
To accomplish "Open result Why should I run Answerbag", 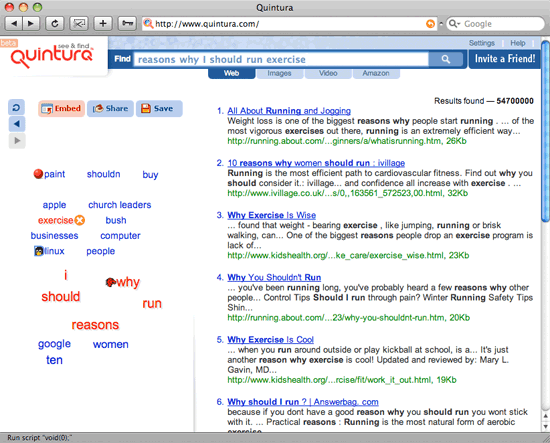I will [x=303, y=402].
